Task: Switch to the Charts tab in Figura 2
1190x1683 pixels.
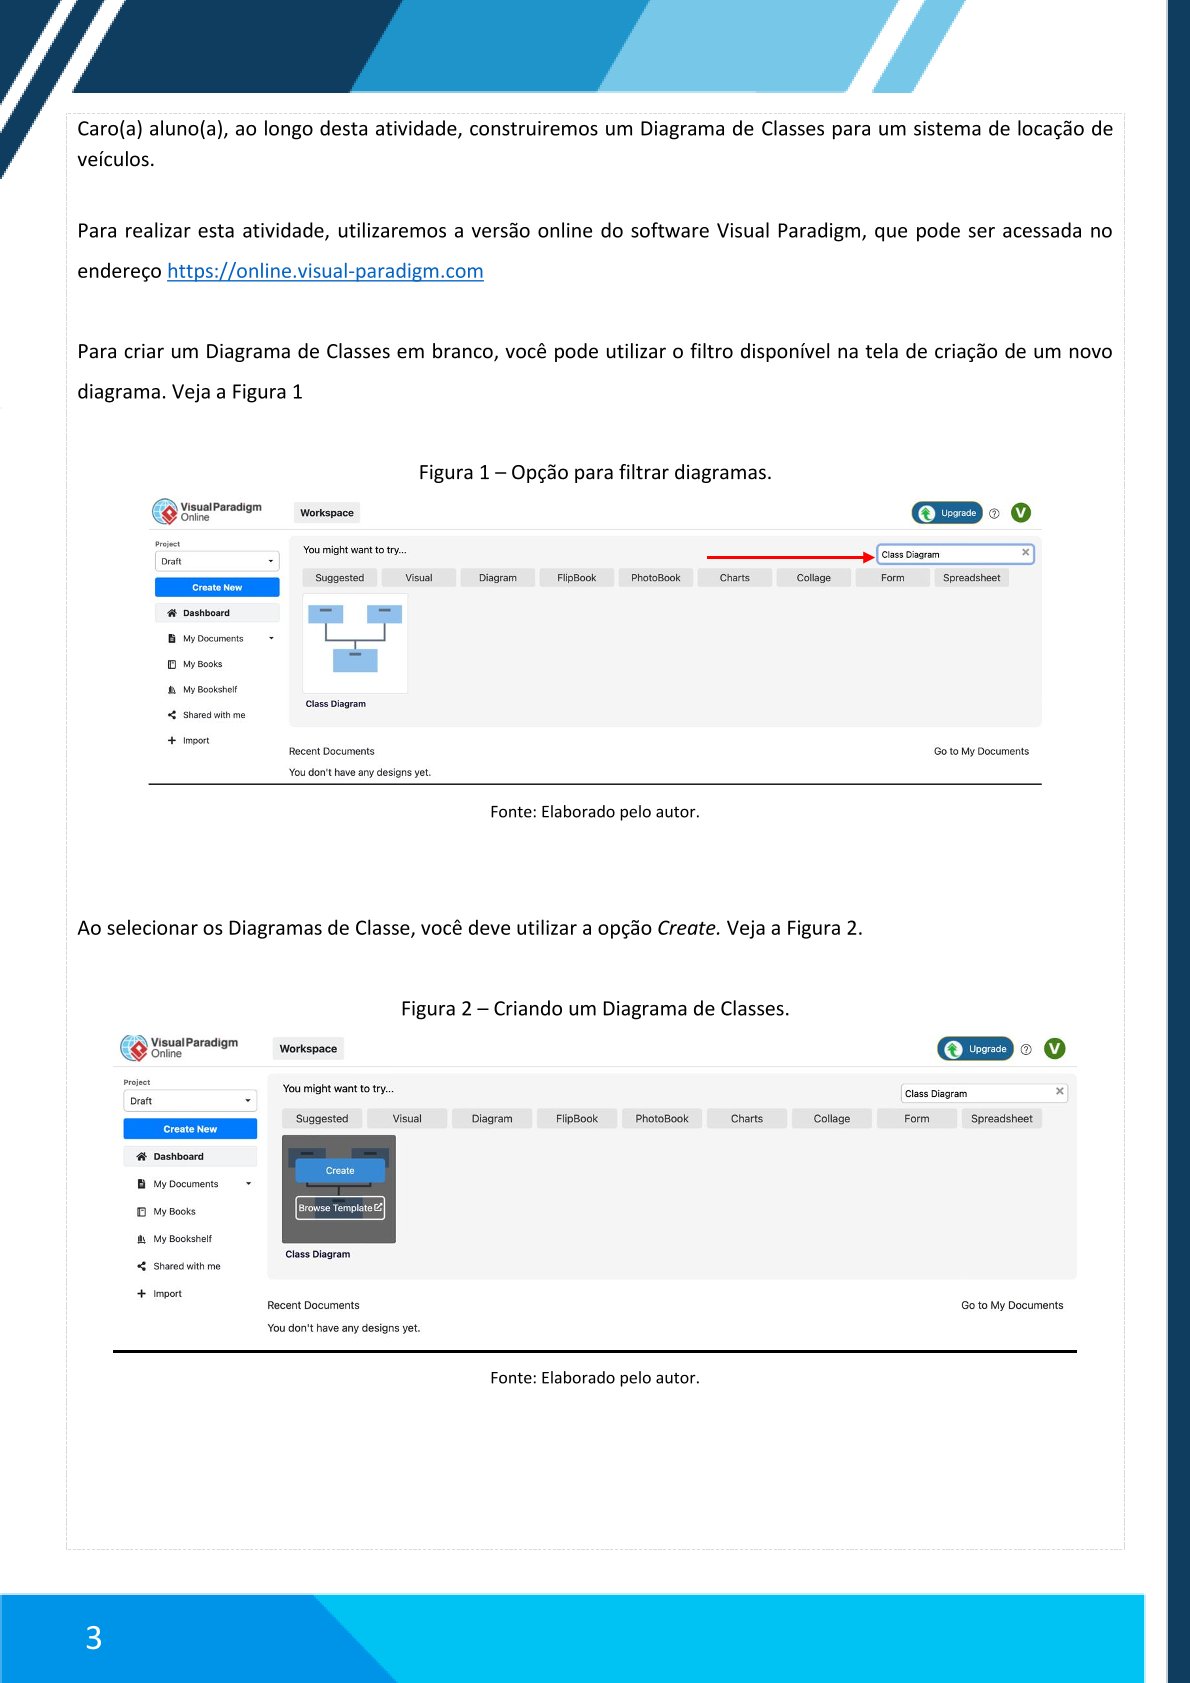Action: coord(746,1119)
